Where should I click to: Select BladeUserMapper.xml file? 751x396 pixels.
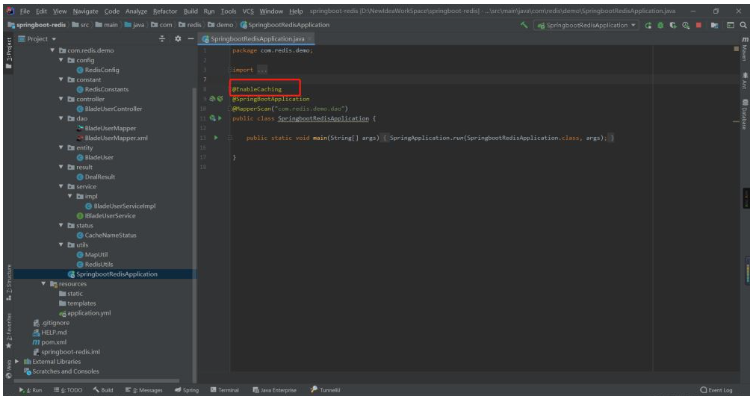pyautogui.click(x=112, y=138)
